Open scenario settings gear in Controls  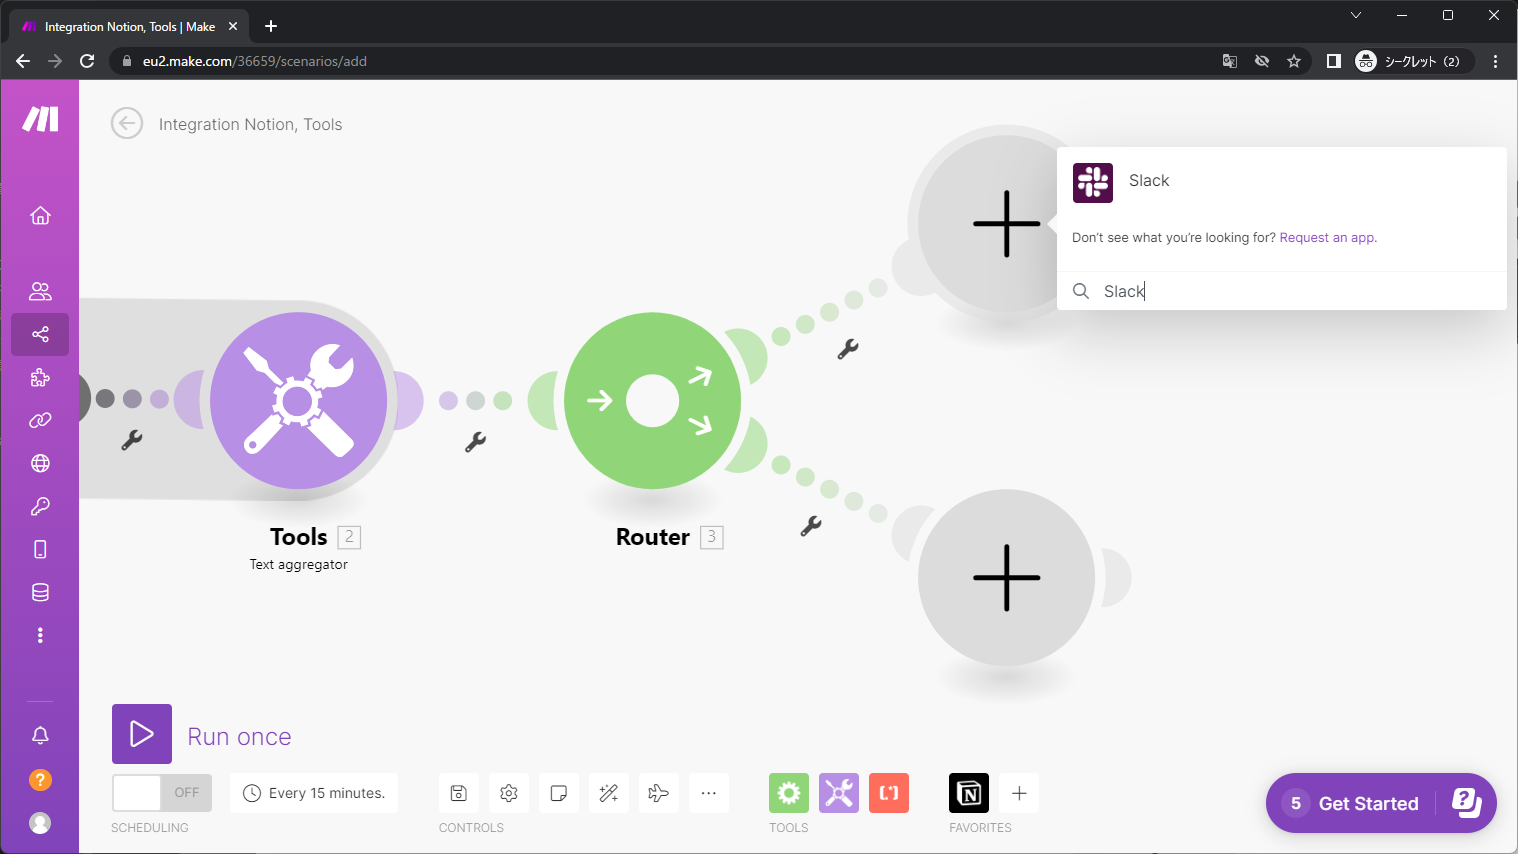(x=509, y=793)
